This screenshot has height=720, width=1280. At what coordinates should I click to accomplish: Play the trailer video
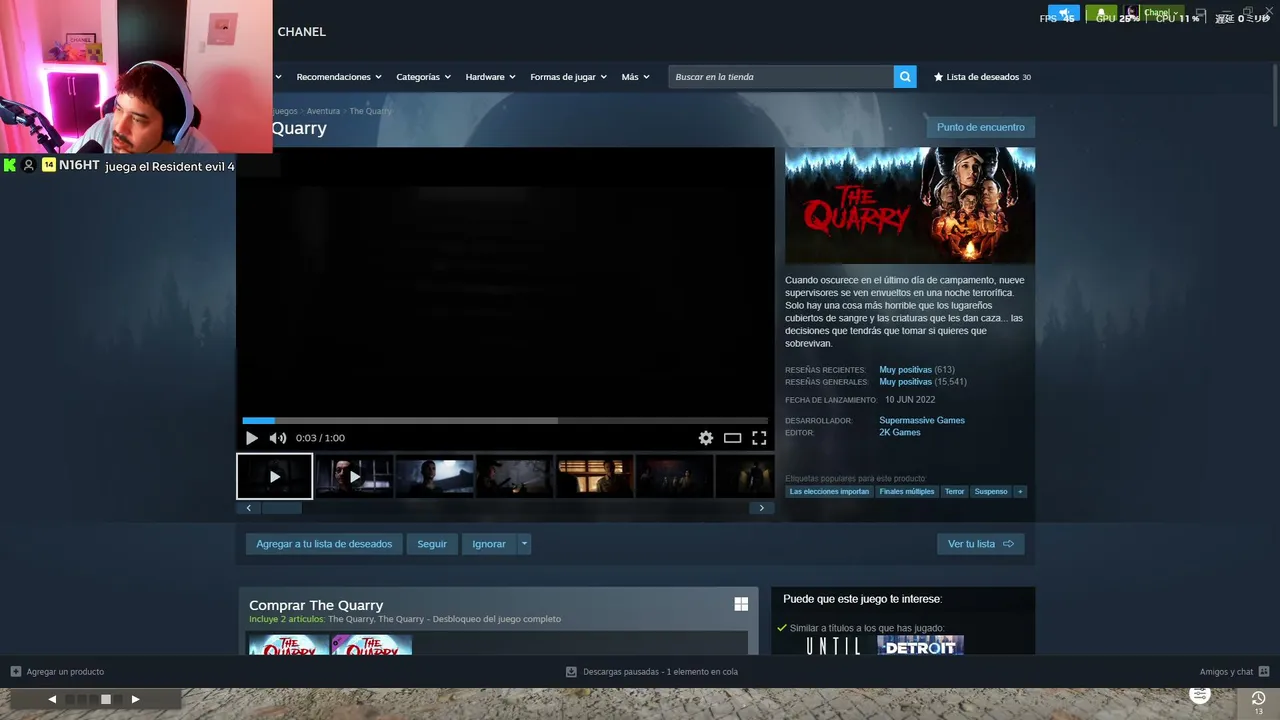point(251,438)
